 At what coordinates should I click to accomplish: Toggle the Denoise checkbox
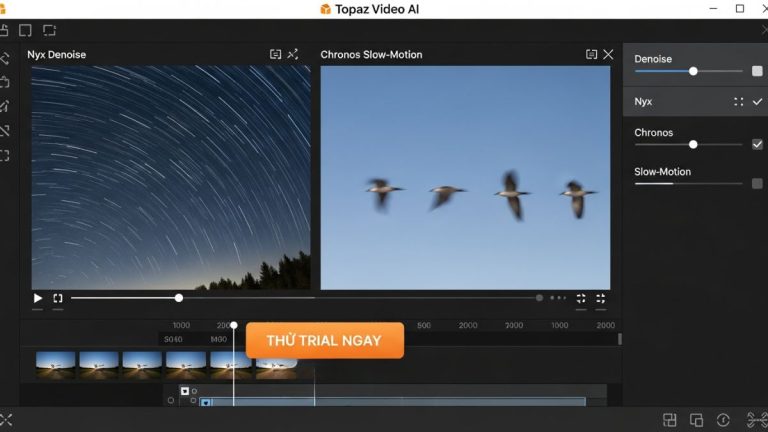[x=757, y=71]
